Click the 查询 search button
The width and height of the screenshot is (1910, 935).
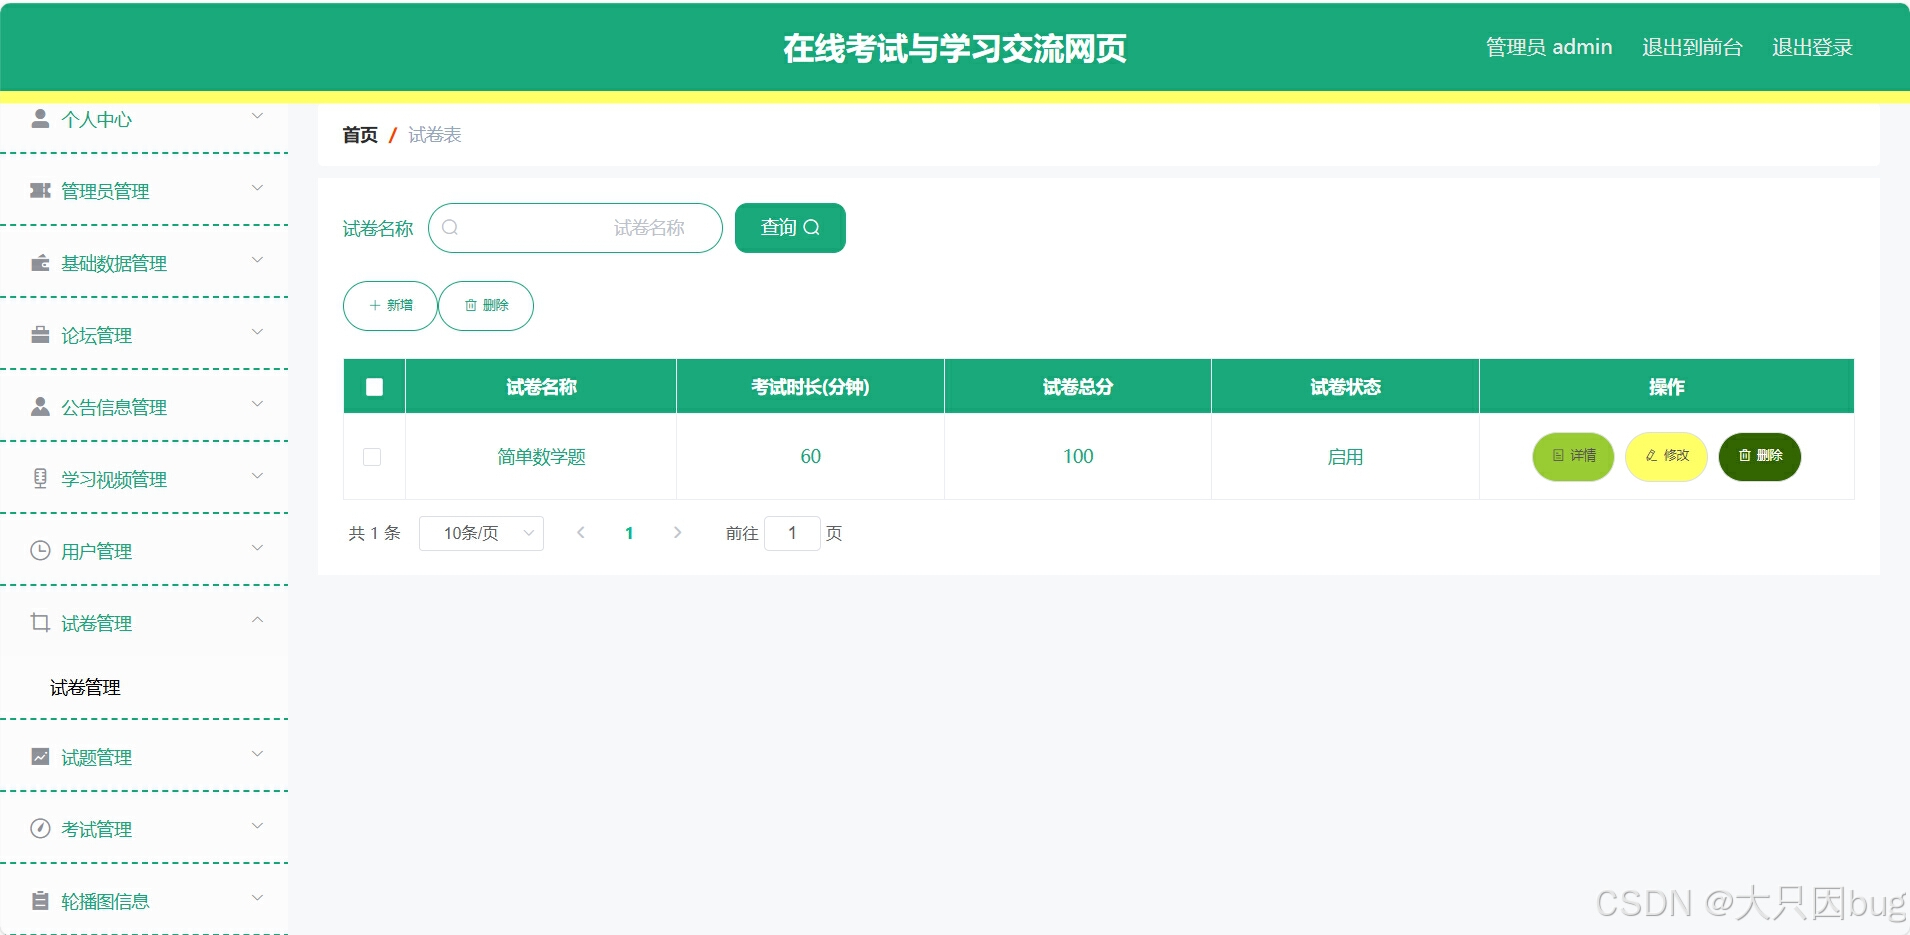[x=790, y=228]
